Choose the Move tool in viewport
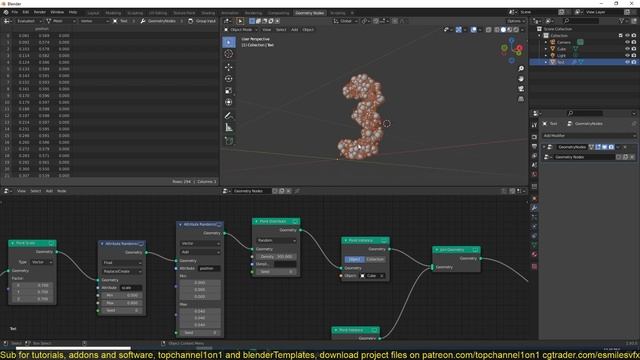 229,67
